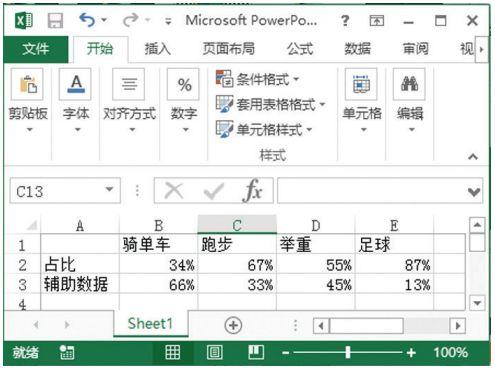Open the Name Box dropdown arrow

pos(109,190)
